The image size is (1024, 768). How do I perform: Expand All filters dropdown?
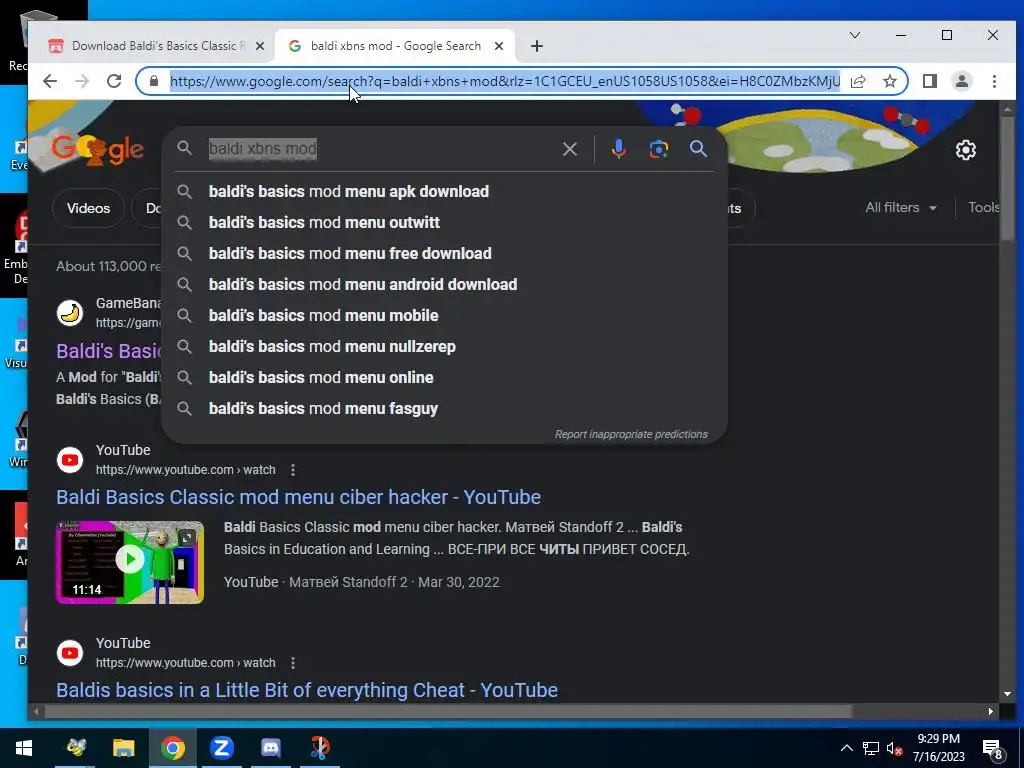pos(901,208)
